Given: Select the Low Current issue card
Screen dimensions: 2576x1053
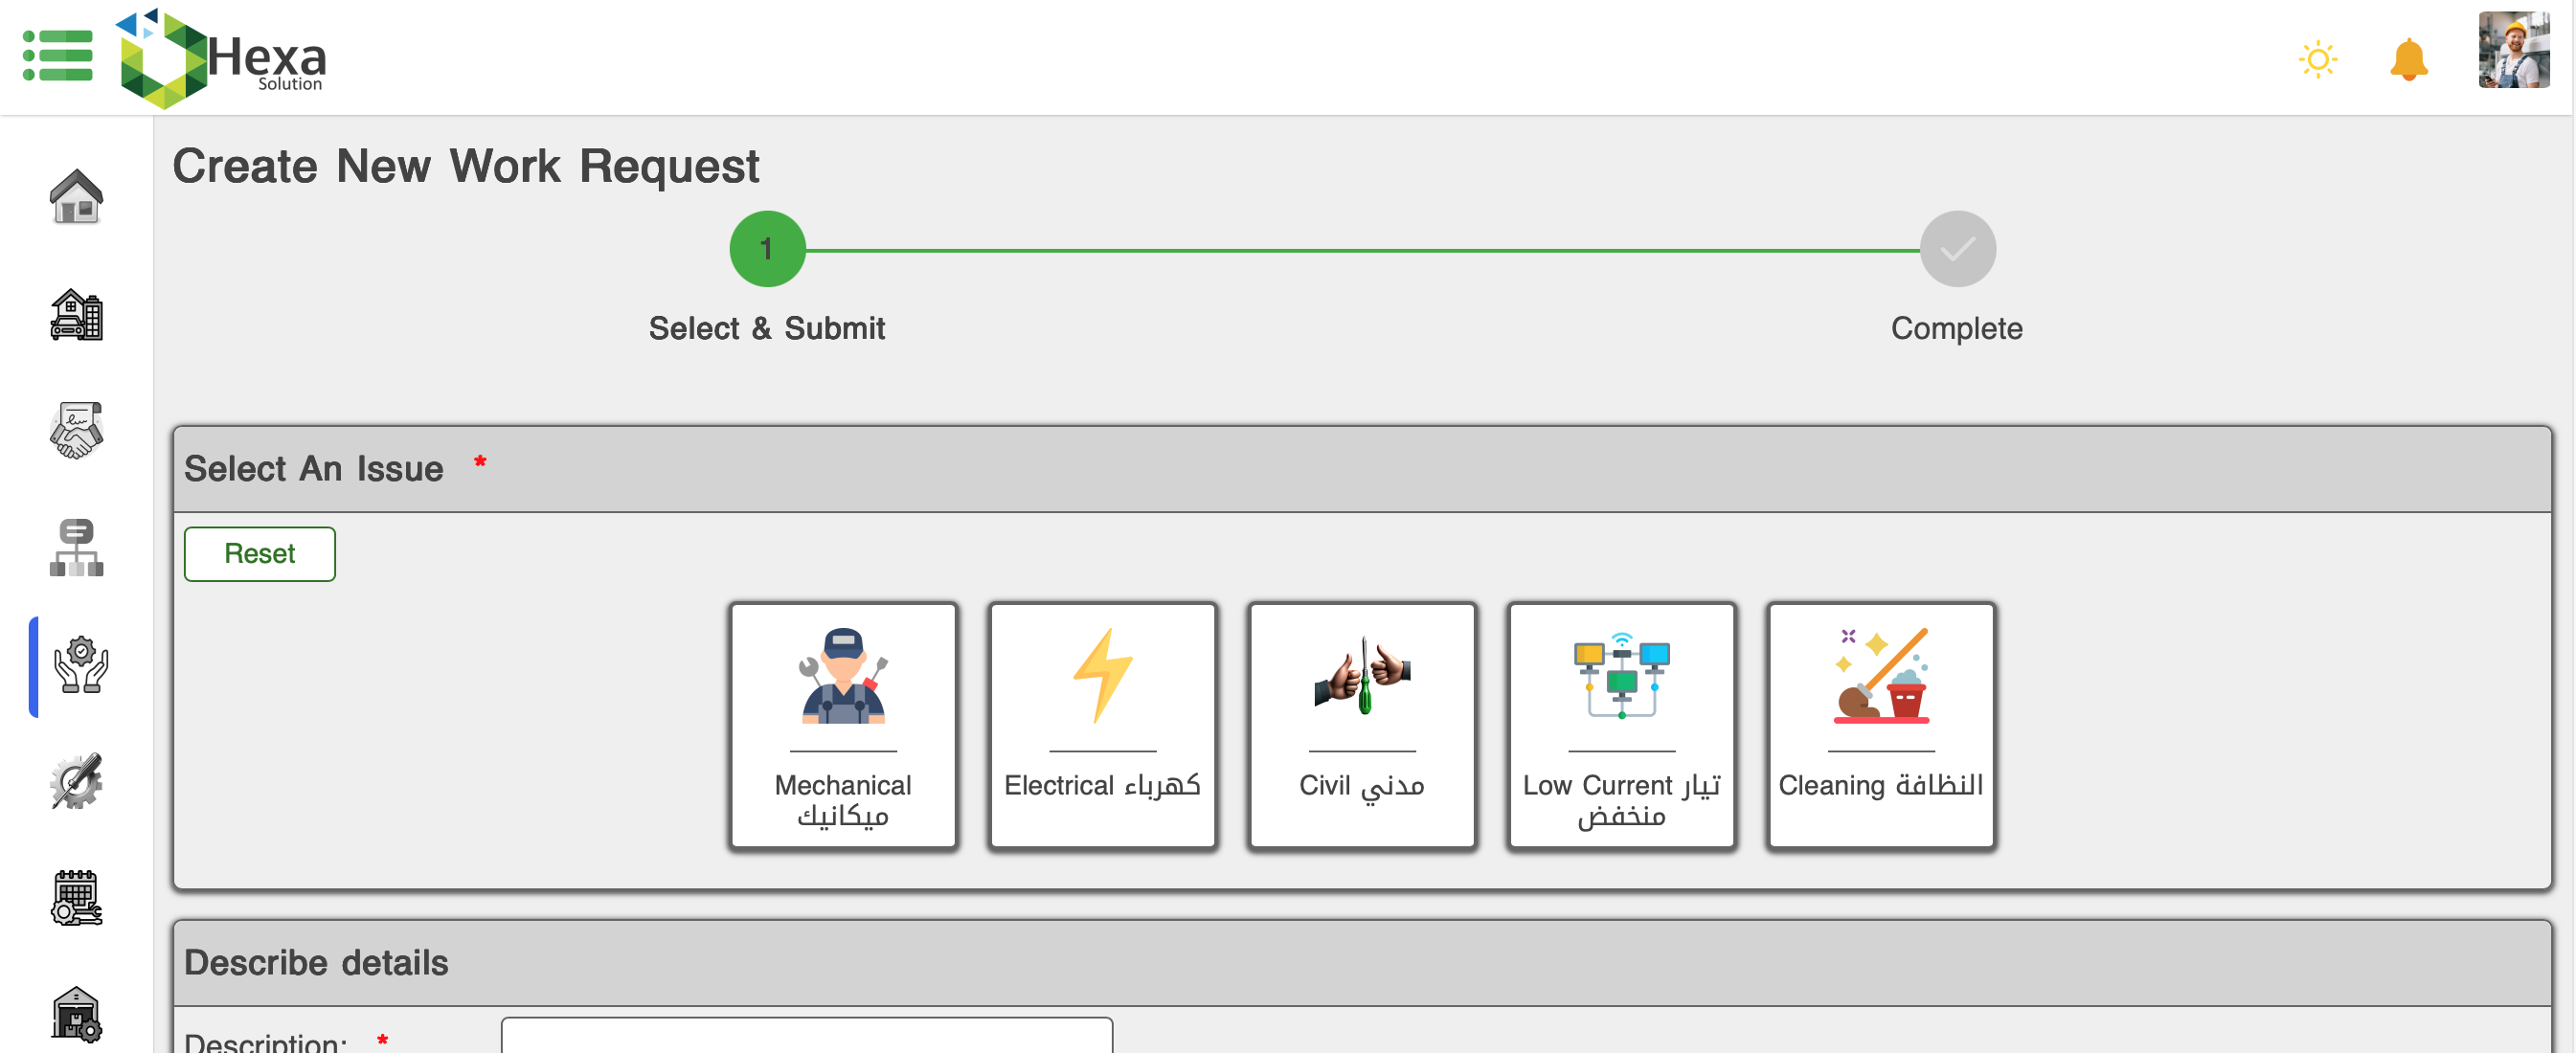Looking at the screenshot, I should coord(1620,726).
